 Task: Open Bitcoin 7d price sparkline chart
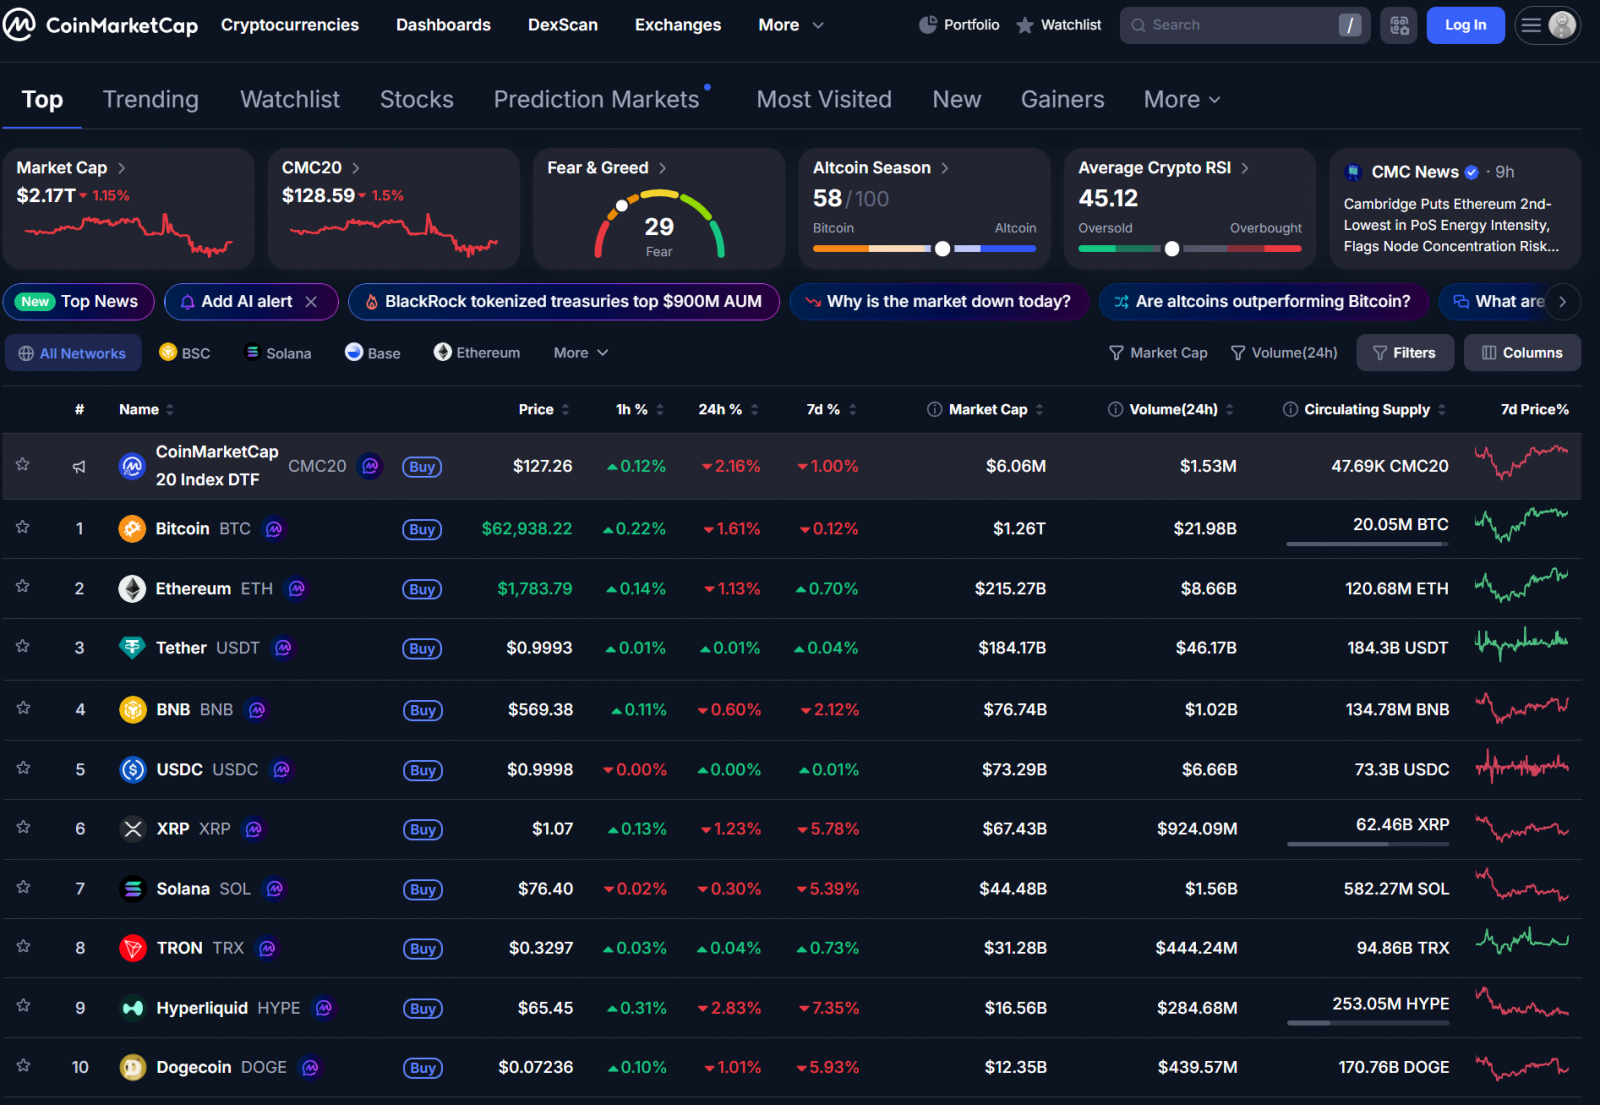tap(1521, 525)
